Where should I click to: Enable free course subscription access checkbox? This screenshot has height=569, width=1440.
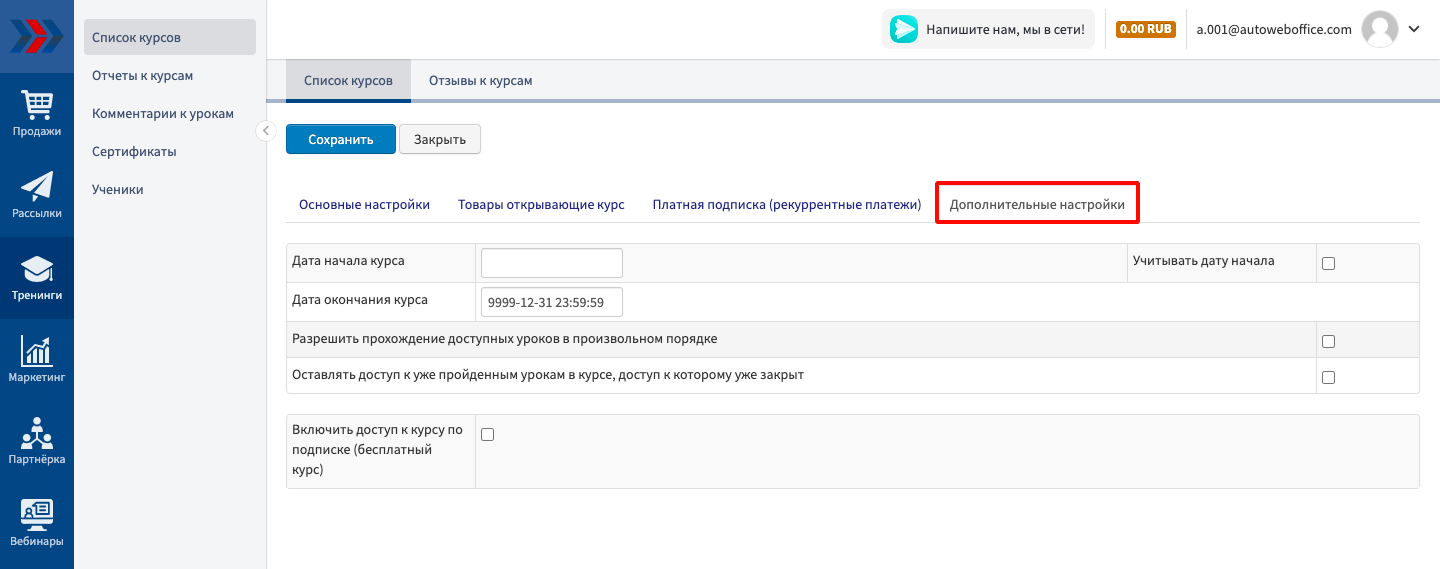[488, 434]
